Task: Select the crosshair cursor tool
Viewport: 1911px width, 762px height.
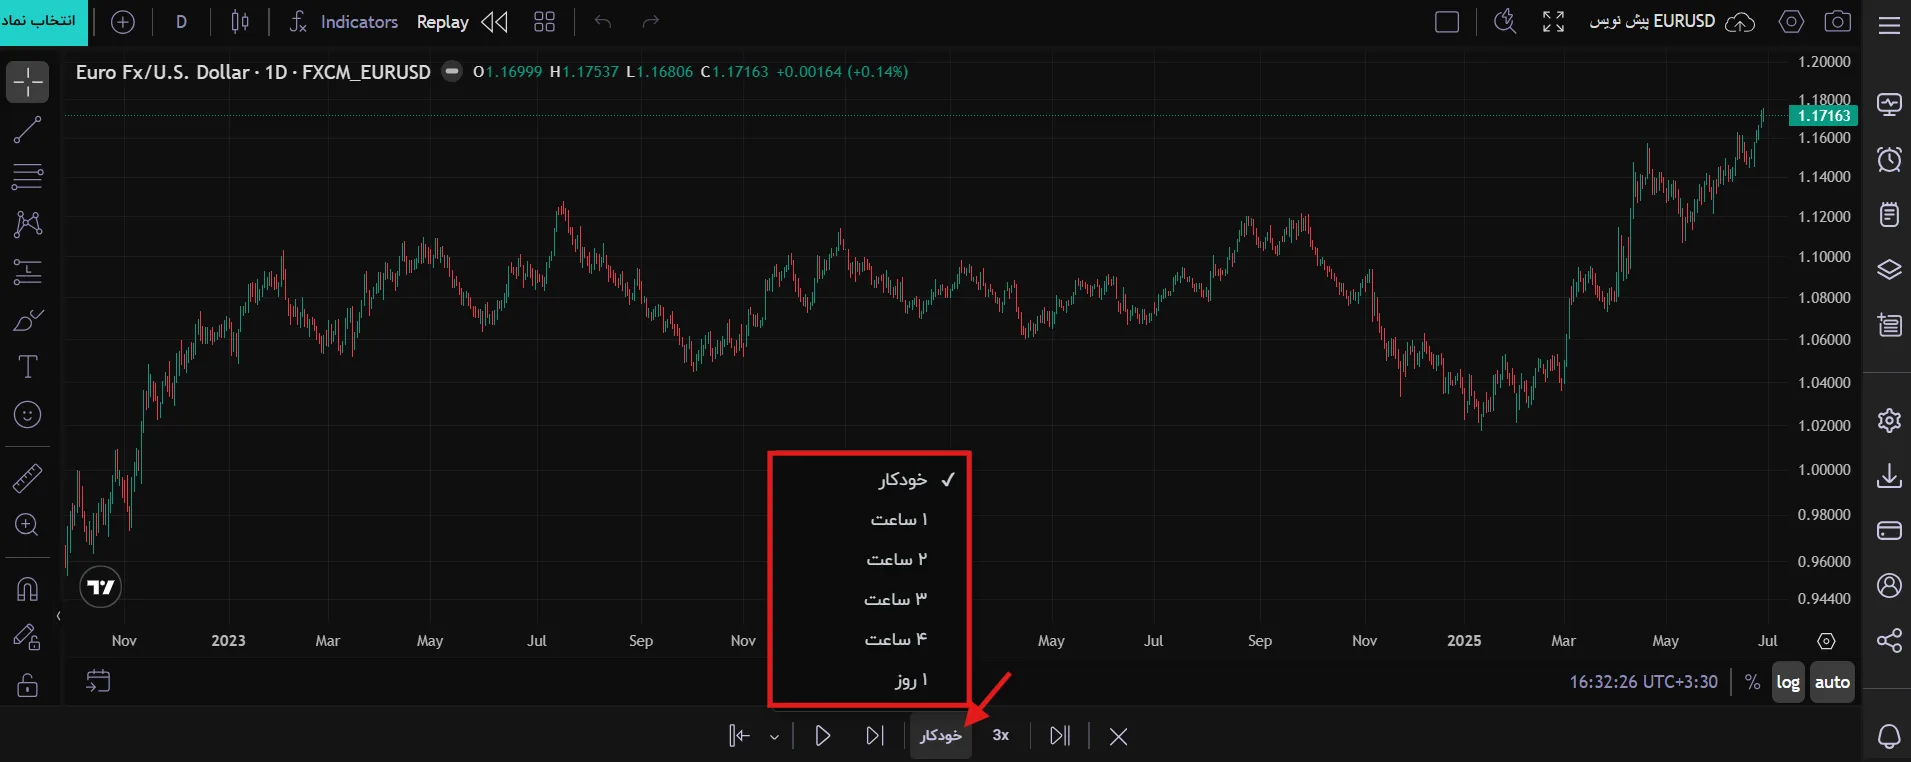Action: coord(28,82)
